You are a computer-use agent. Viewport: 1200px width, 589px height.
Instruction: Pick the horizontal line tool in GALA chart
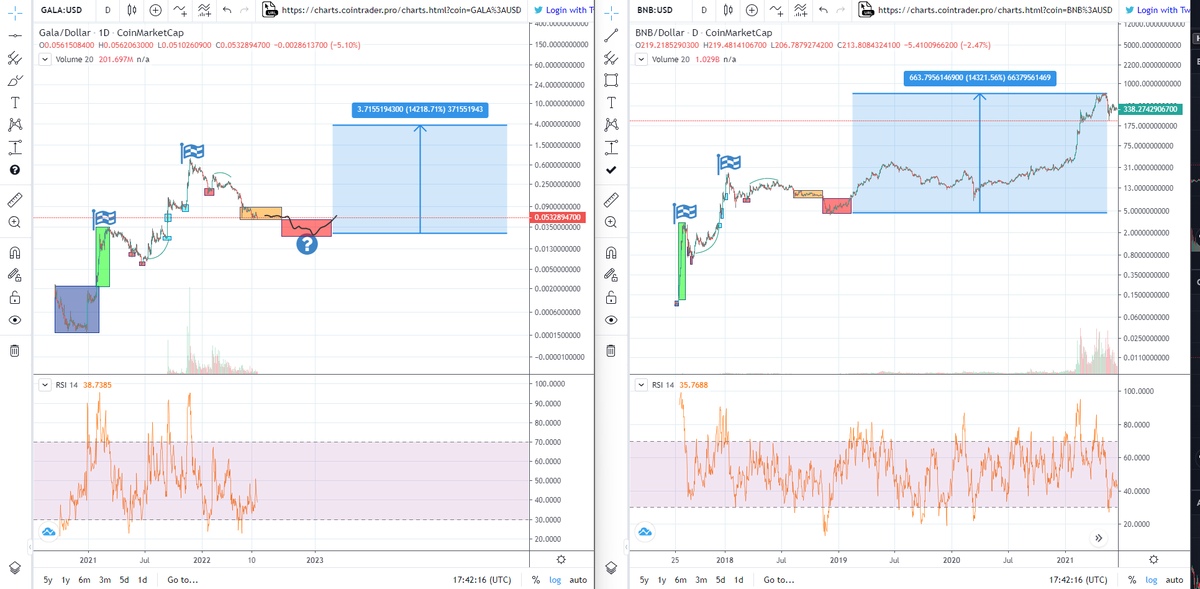coord(14,34)
